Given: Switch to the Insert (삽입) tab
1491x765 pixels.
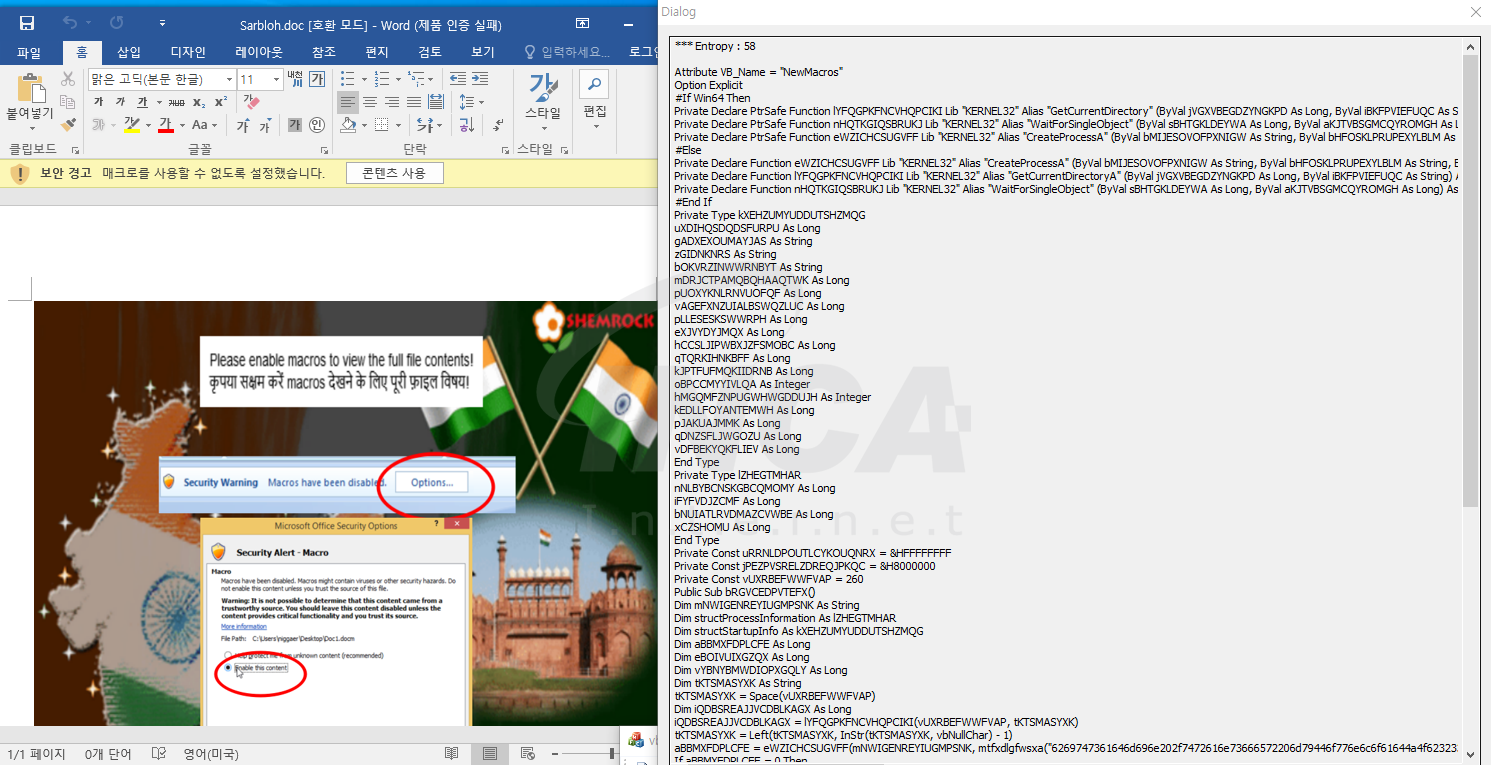Looking at the screenshot, I should click(x=129, y=52).
